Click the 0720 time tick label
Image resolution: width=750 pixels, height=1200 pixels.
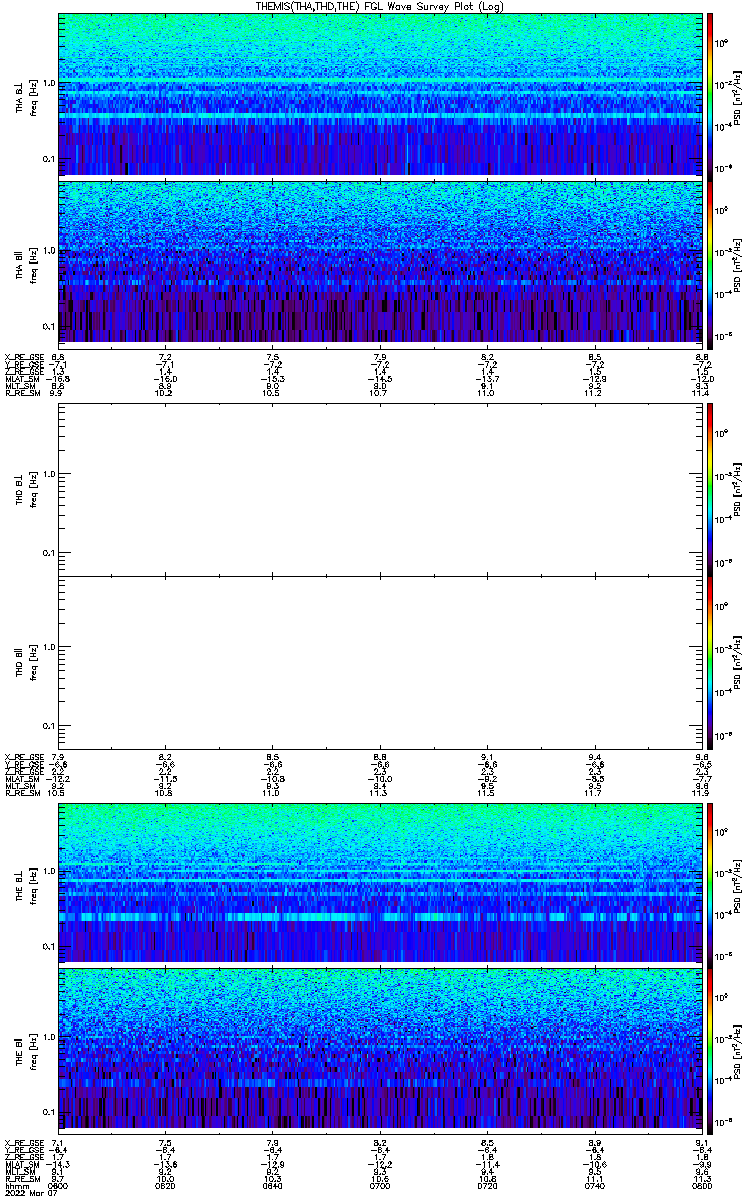pyautogui.click(x=488, y=1185)
